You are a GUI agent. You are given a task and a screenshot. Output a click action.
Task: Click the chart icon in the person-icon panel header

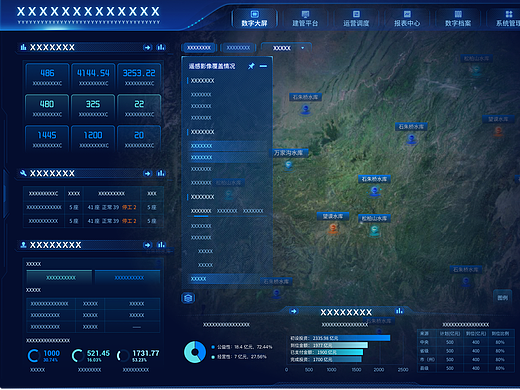(161, 245)
